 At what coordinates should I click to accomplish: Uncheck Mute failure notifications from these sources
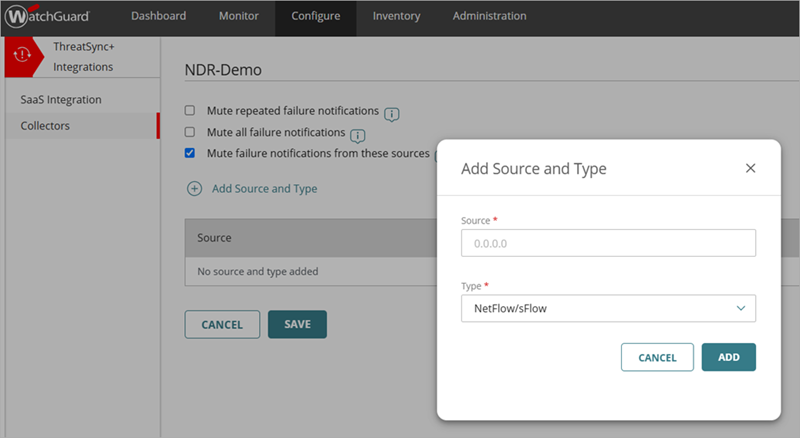coord(190,153)
